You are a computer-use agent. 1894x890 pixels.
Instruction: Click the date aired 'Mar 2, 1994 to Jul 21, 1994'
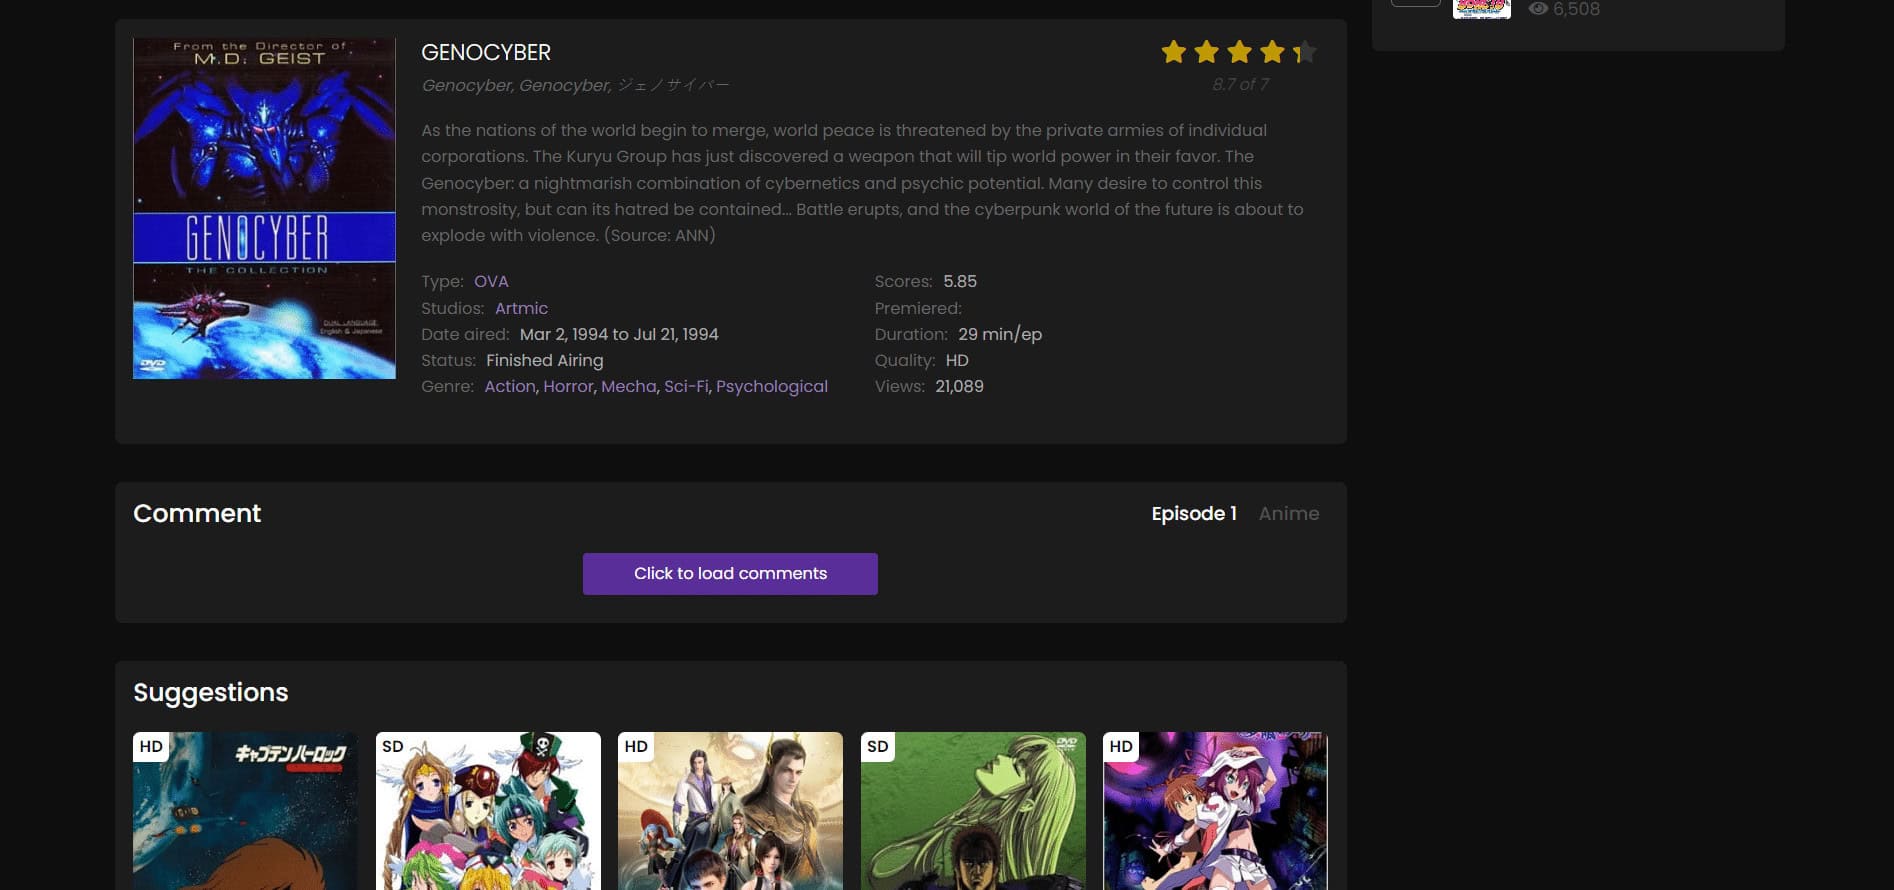pyautogui.click(x=619, y=334)
